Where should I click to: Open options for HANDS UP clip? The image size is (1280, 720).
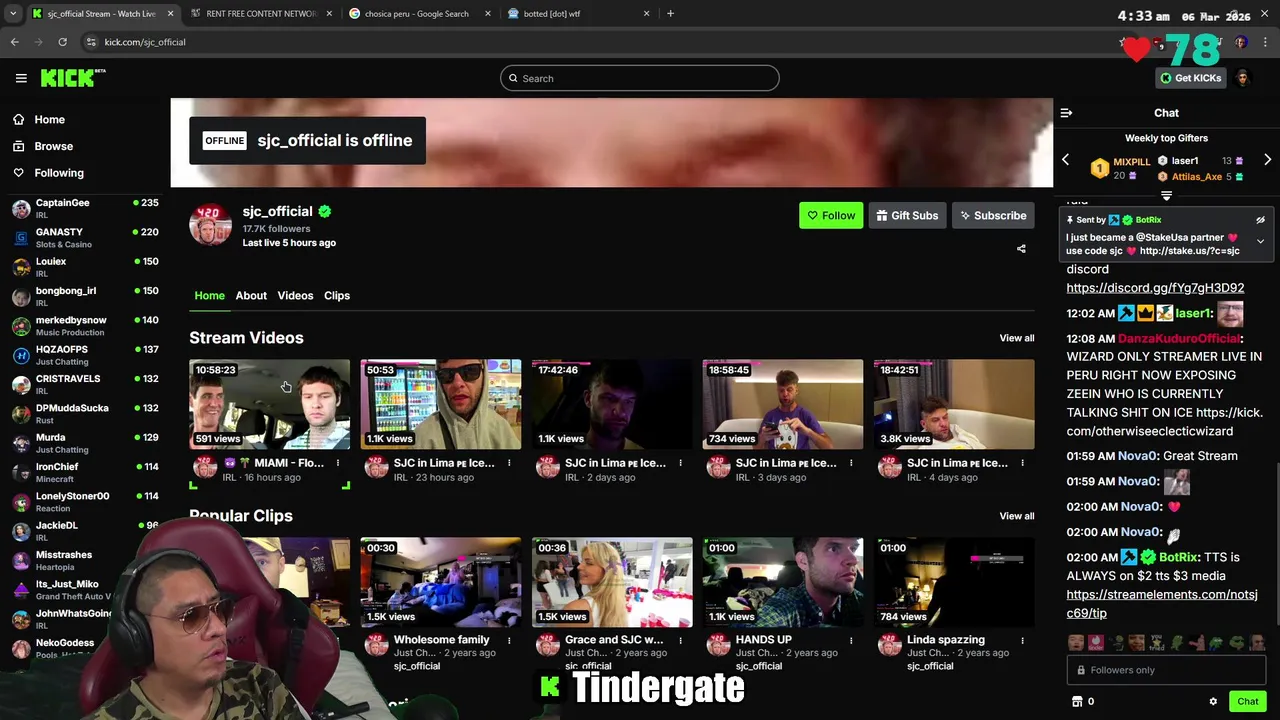pos(851,640)
